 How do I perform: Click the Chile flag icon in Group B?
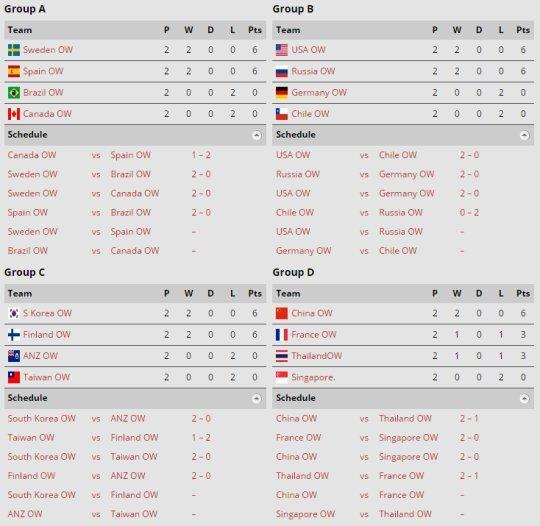click(x=282, y=114)
